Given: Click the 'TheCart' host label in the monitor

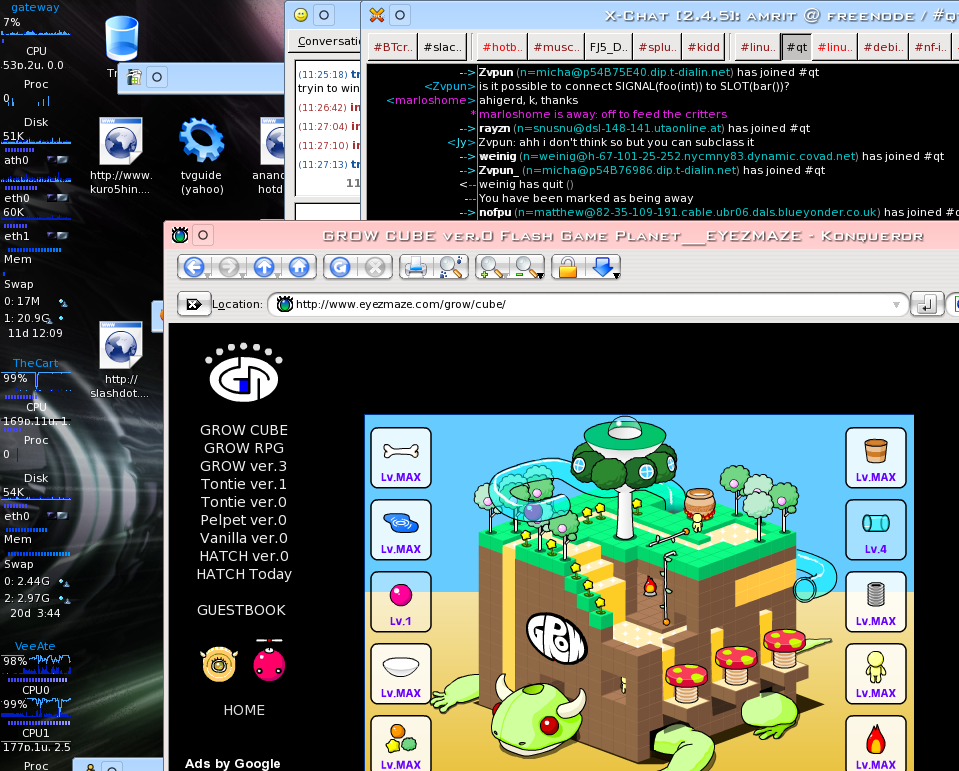Looking at the screenshot, I should click(x=35, y=363).
